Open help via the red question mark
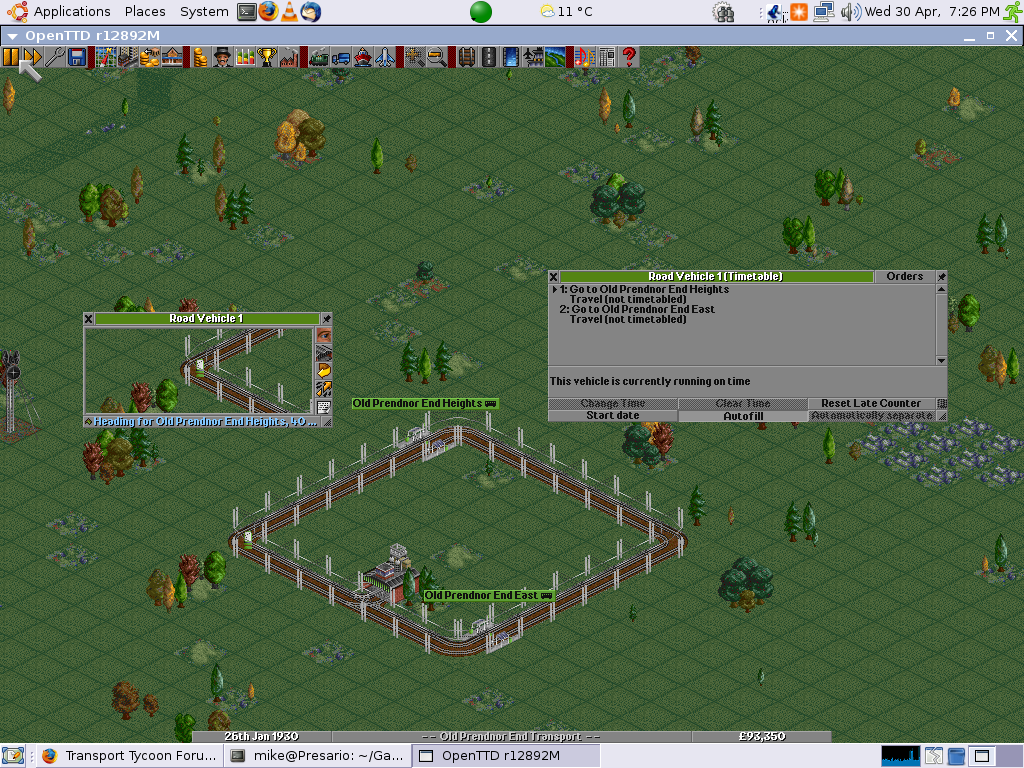Screen dimensions: 1024x768 click(629, 57)
